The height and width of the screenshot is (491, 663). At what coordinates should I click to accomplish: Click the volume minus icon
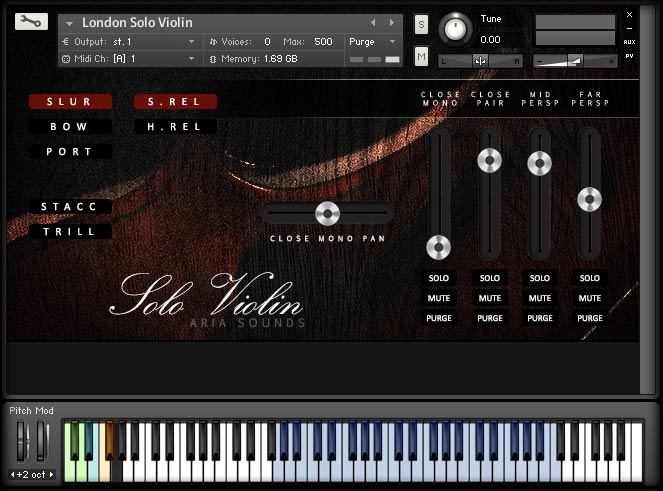tap(539, 62)
